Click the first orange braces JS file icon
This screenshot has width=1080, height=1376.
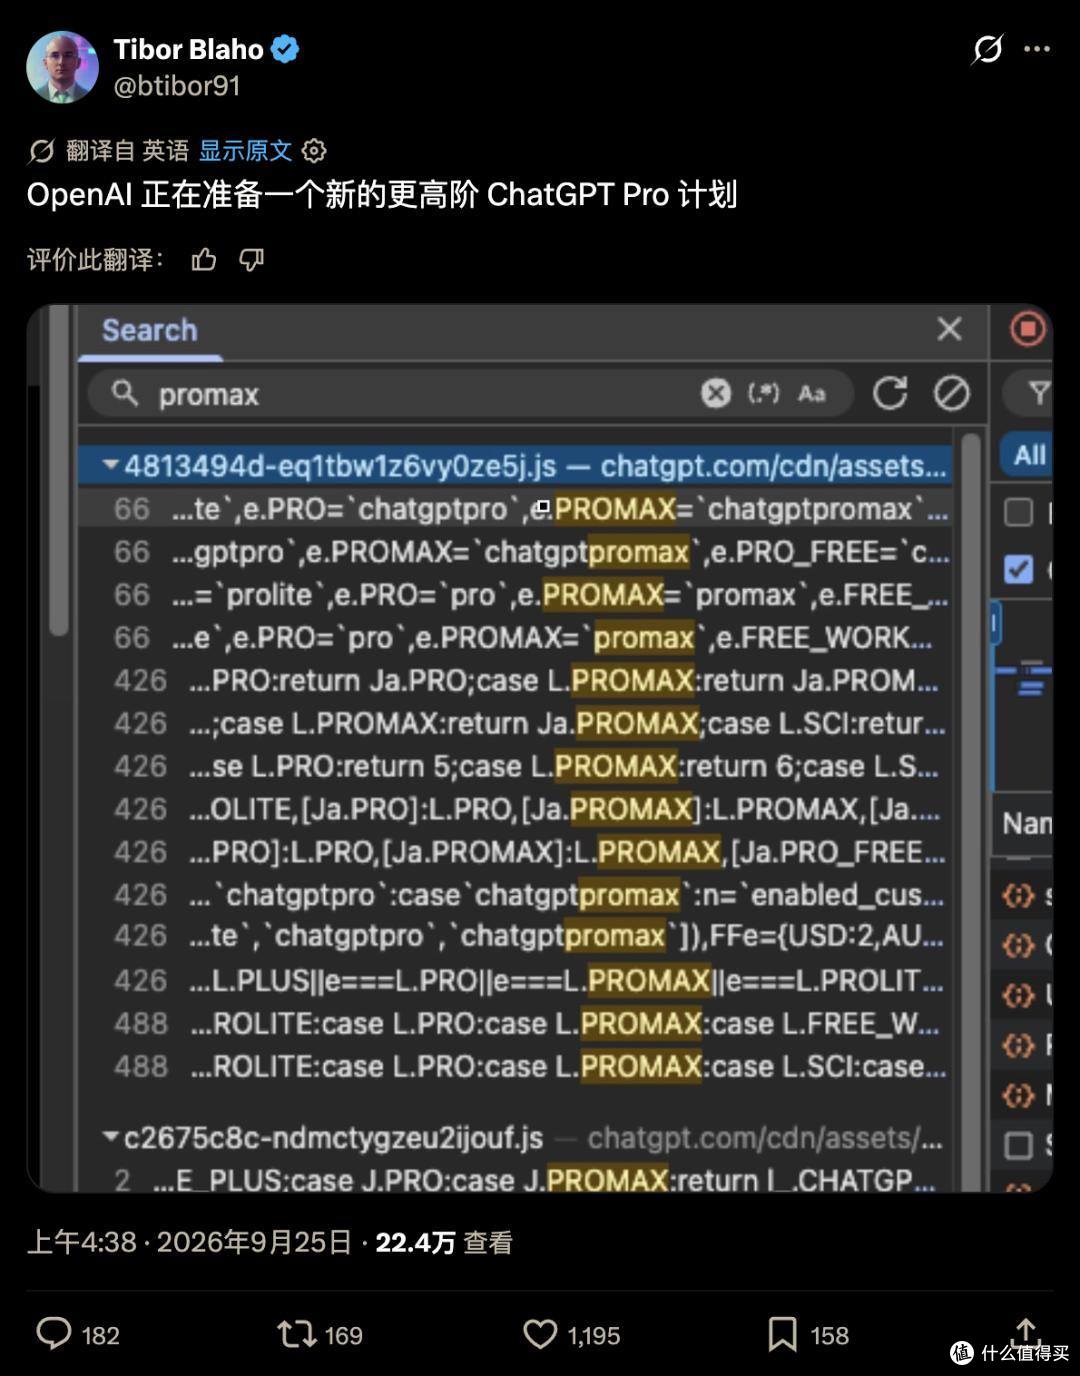[1018, 895]
